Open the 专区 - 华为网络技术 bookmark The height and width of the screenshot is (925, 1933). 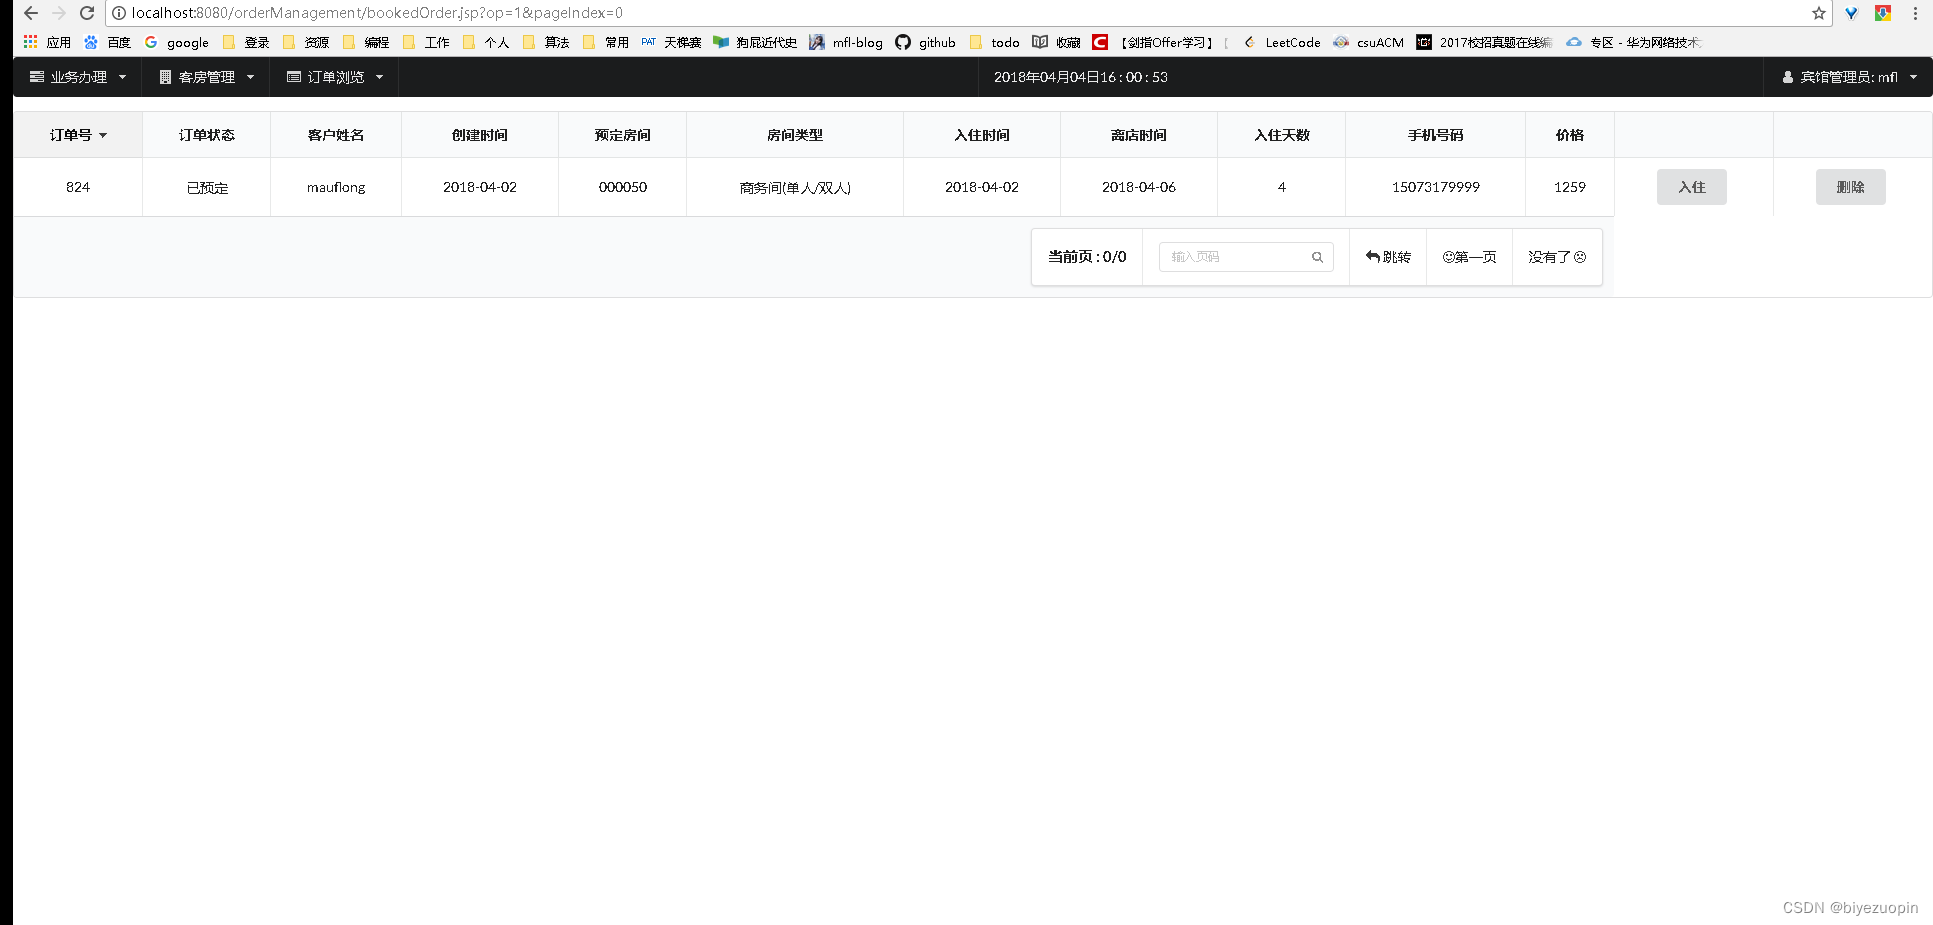[x=1634, y=42]
